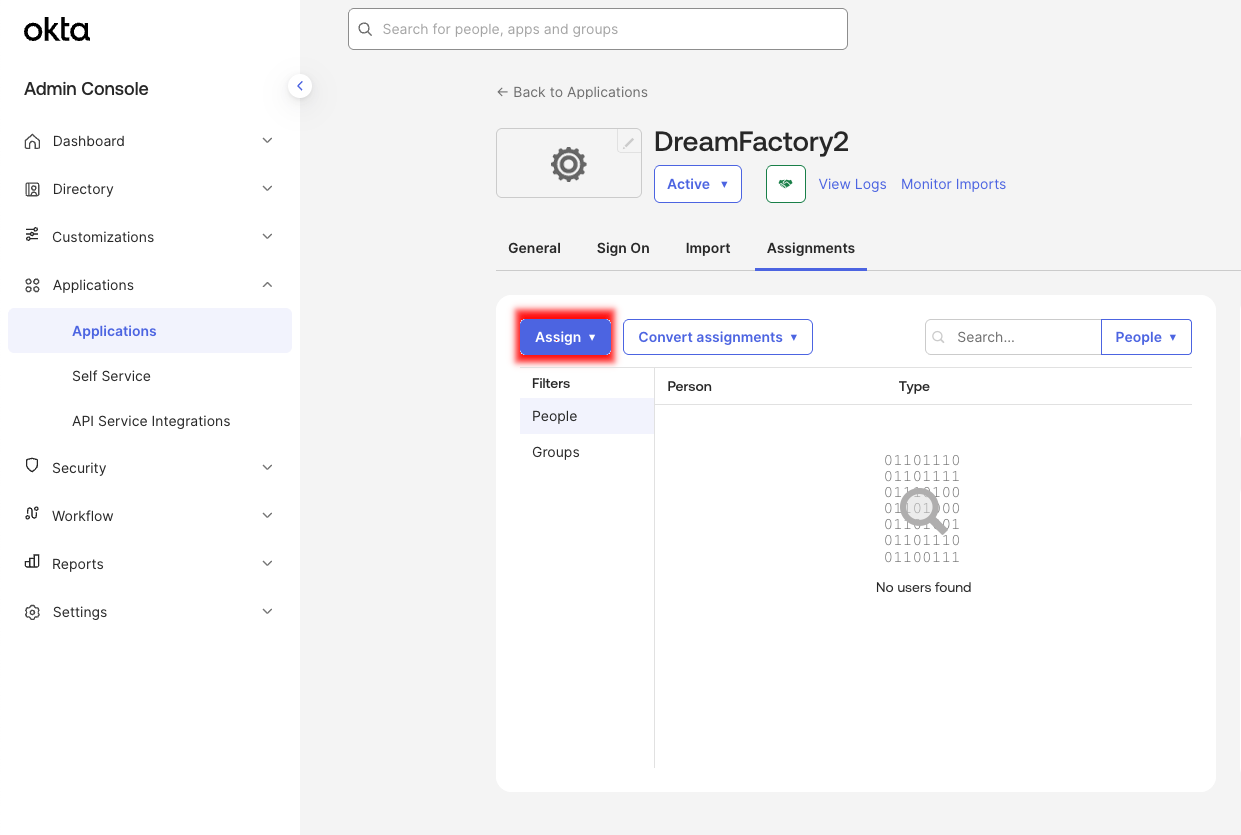Select Groups under Filters
Image resolution: width=1241 pixels, height=835 pixels.
(x=555, y=452)
